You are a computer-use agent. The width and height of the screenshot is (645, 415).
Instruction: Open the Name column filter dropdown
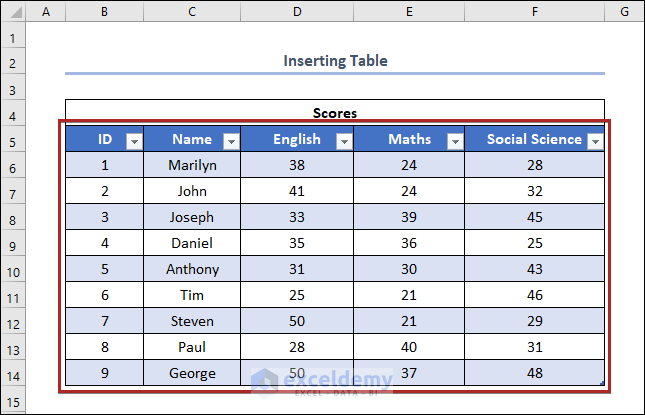(230, 141)
